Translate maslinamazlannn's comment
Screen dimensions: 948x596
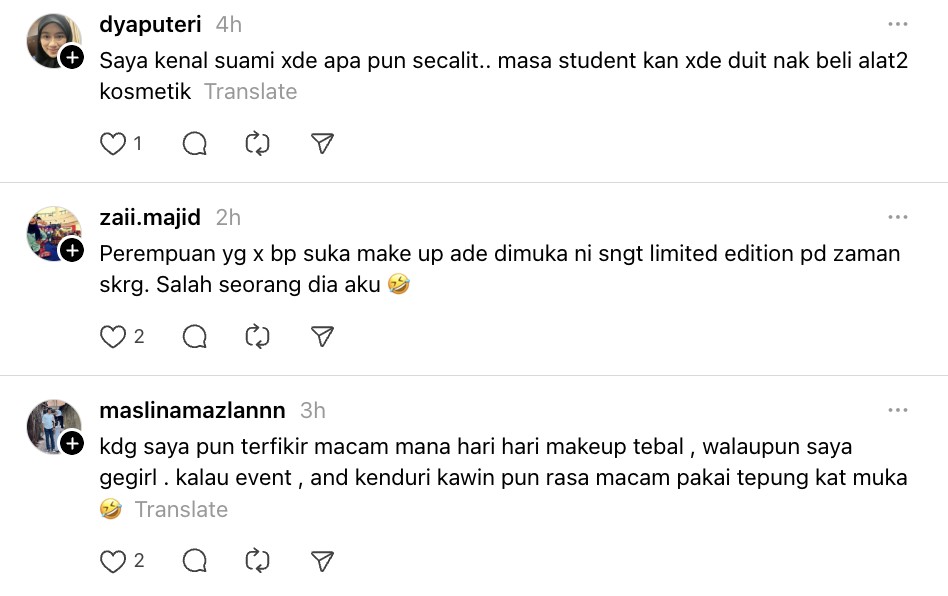point(181,510)
